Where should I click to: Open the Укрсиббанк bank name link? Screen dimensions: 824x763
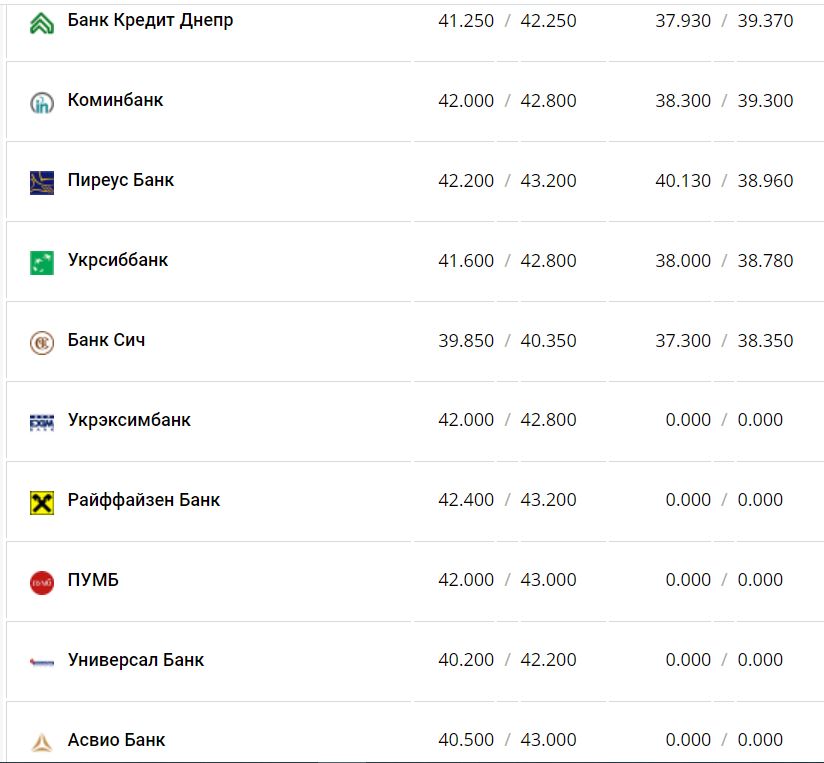tap(118, 260)
